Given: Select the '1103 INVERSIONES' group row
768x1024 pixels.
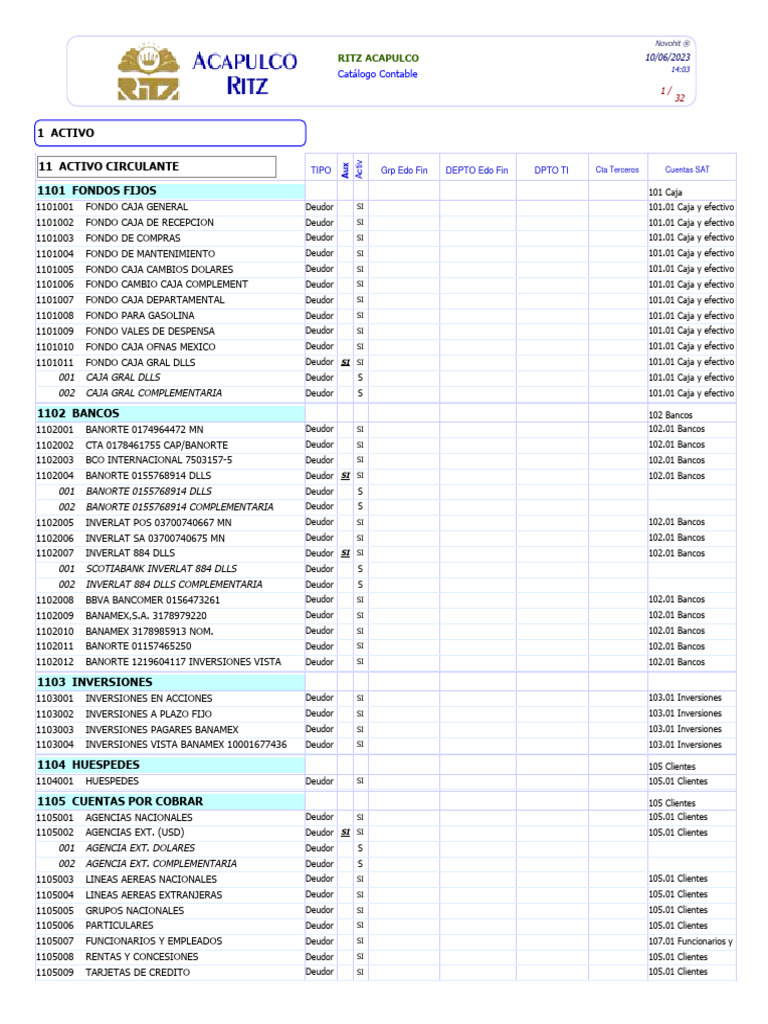Looking at the screenshot, I should (170, 682).
